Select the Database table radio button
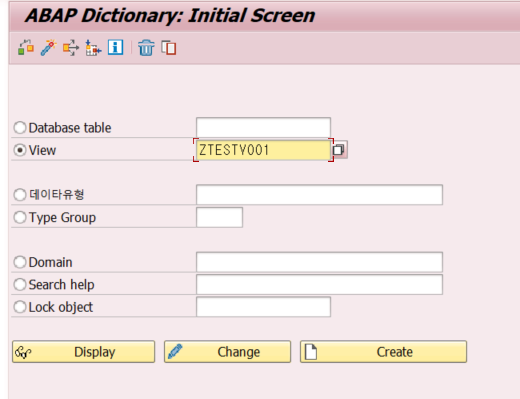The width and height of the screenshot is (520, 399). (x=20, y=128)
